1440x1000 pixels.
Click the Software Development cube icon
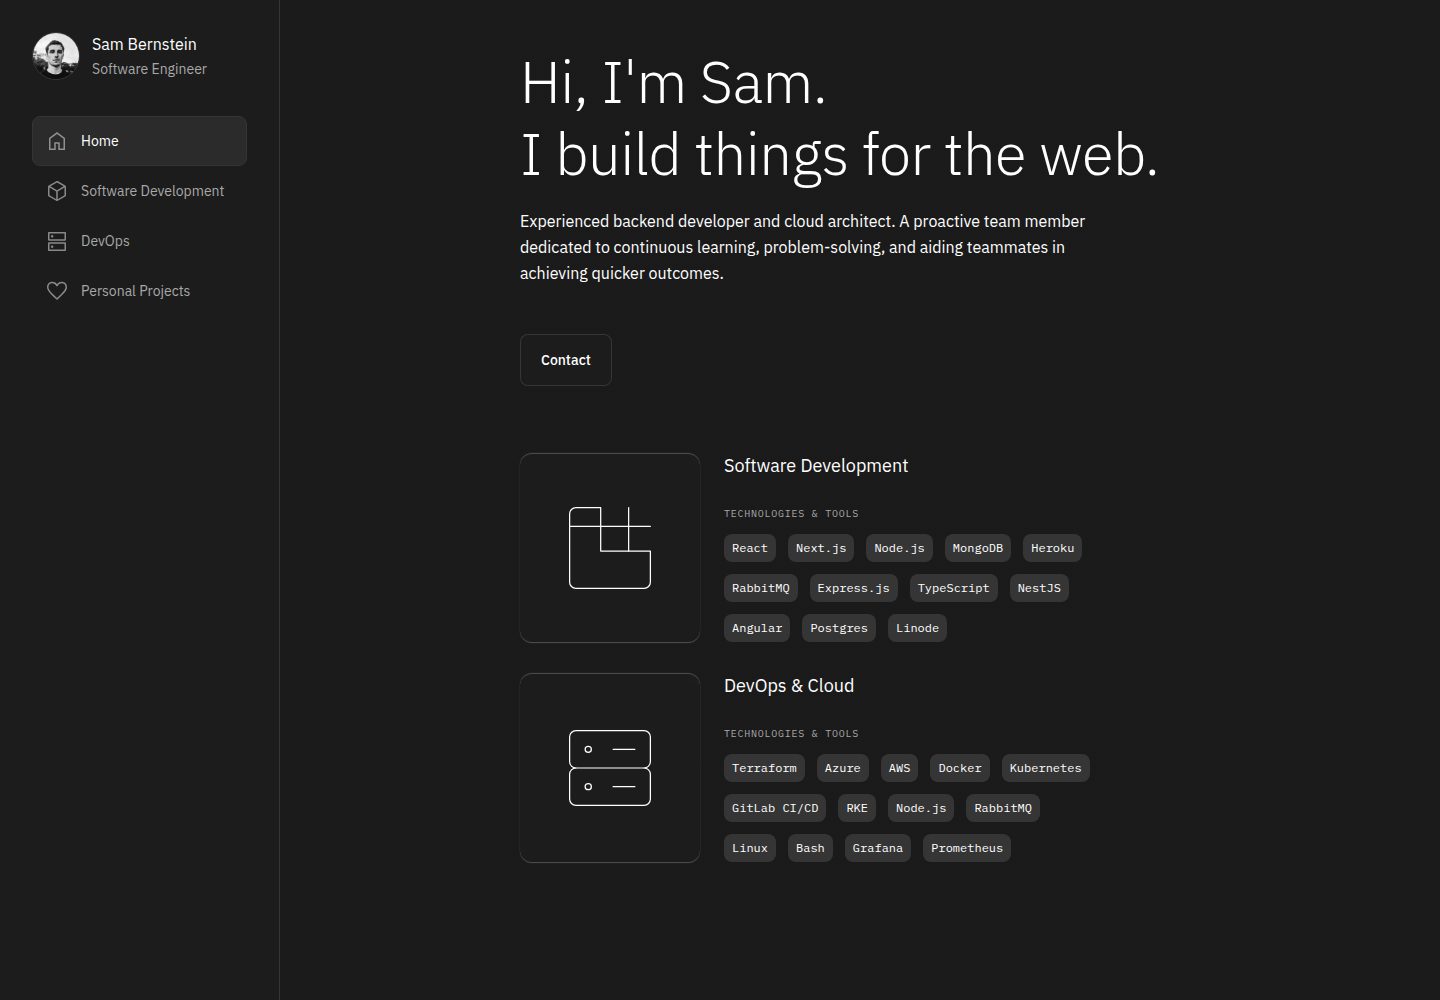(57, 191)
